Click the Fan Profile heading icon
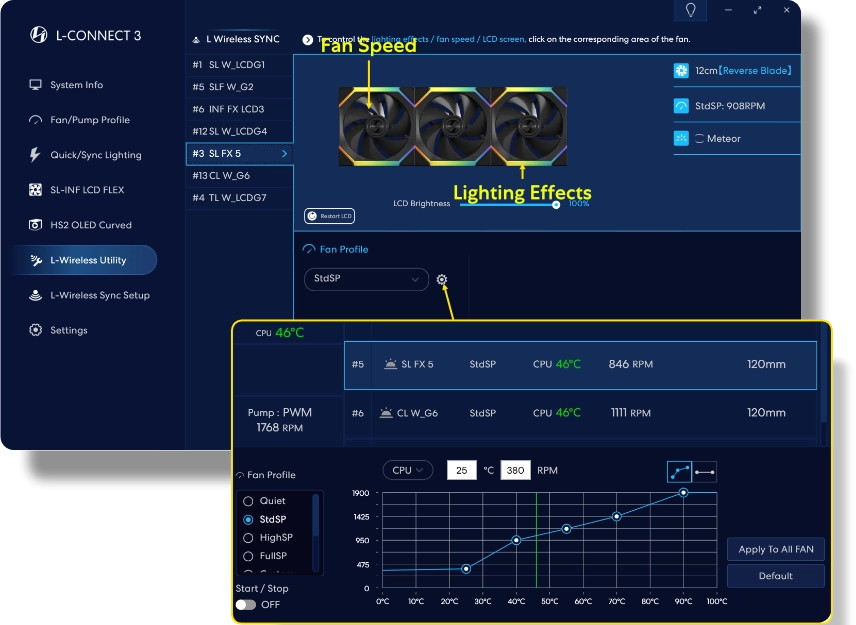 tap(309, 249)
